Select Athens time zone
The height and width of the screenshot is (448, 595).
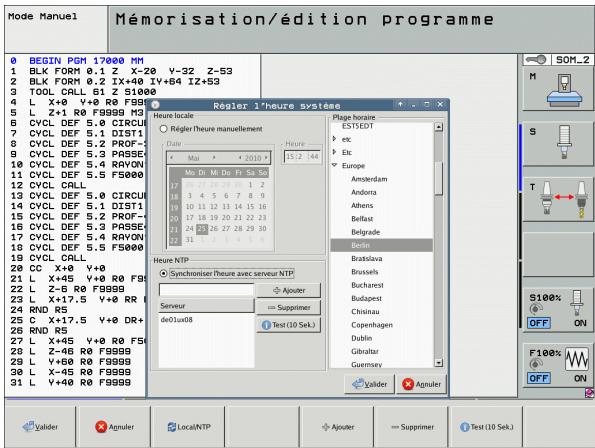coord(362,206)
